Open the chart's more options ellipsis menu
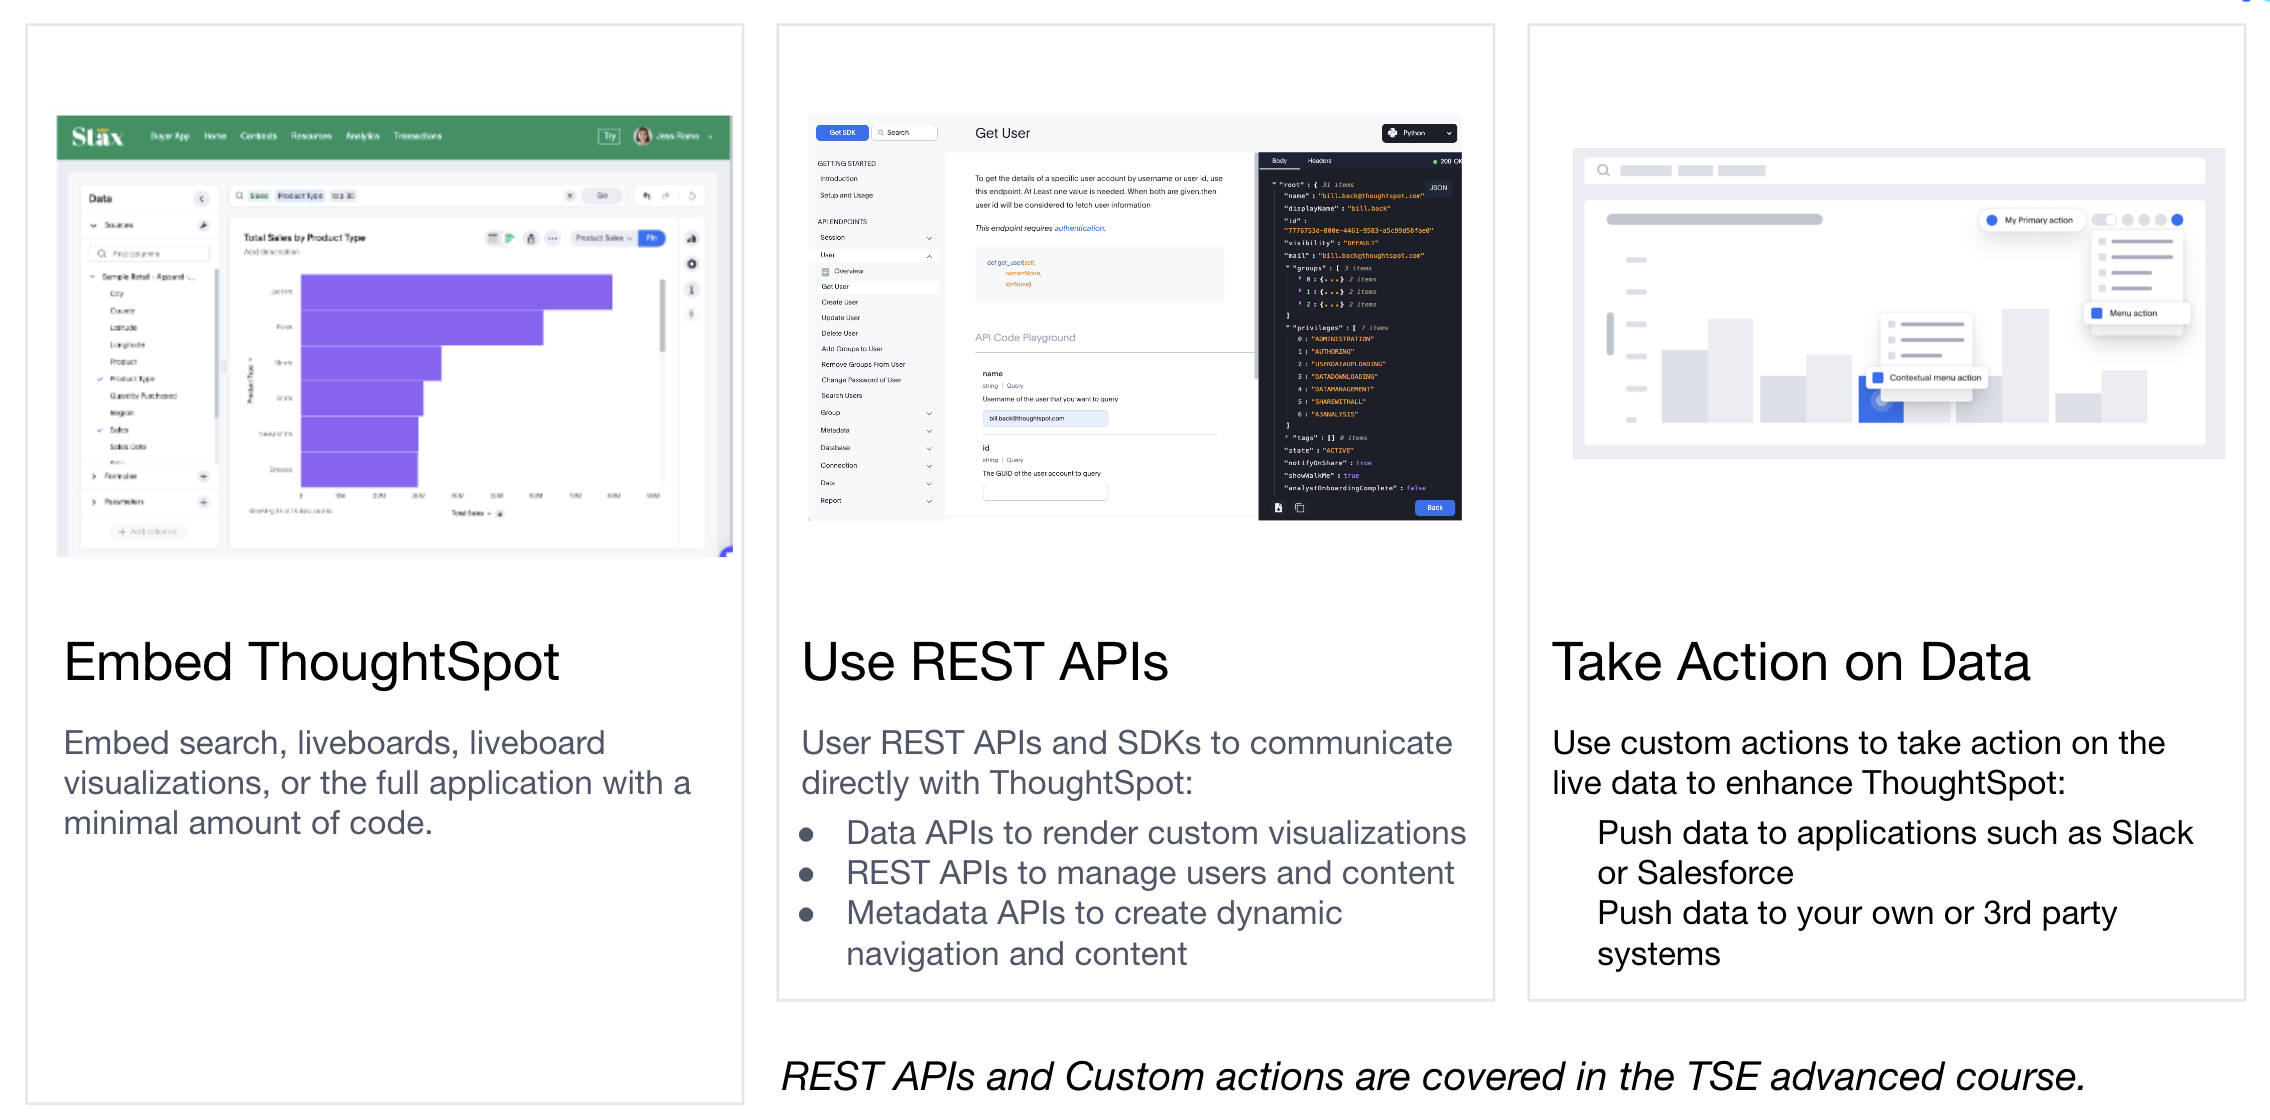Viewport: 2270px width, 1120px height. (553, 238)
